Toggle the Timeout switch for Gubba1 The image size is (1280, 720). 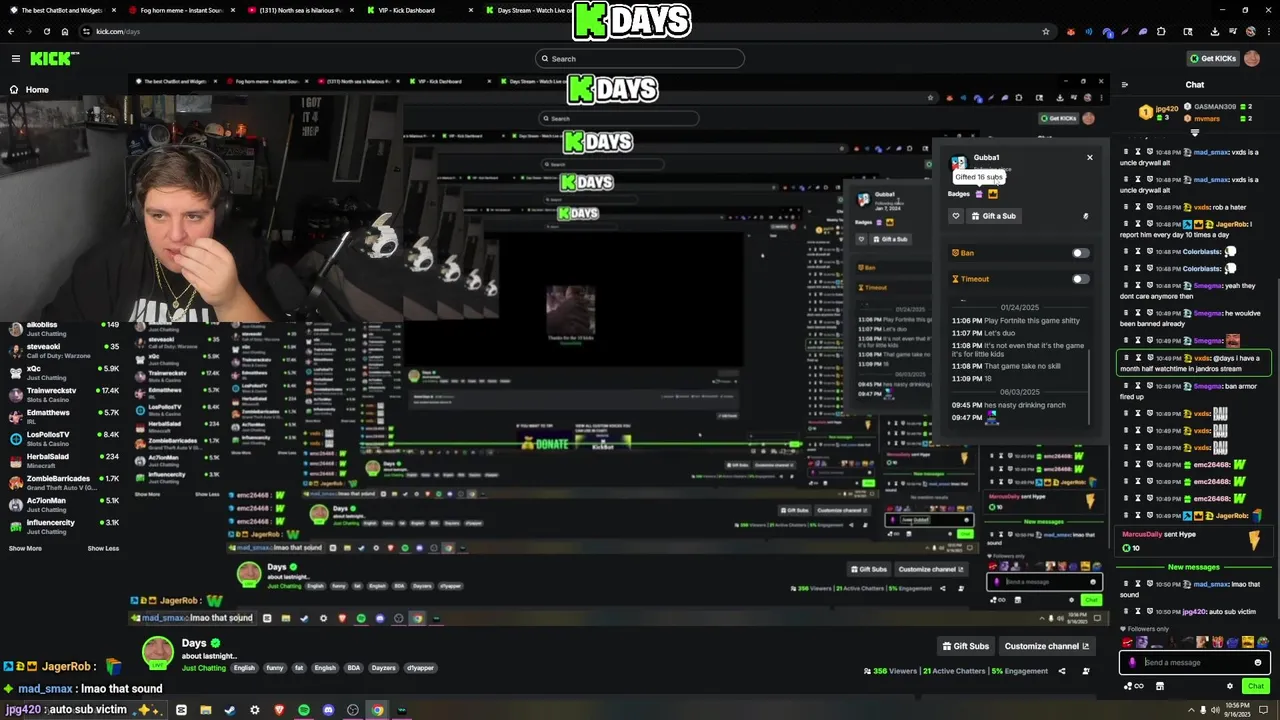coord(1080,279)
